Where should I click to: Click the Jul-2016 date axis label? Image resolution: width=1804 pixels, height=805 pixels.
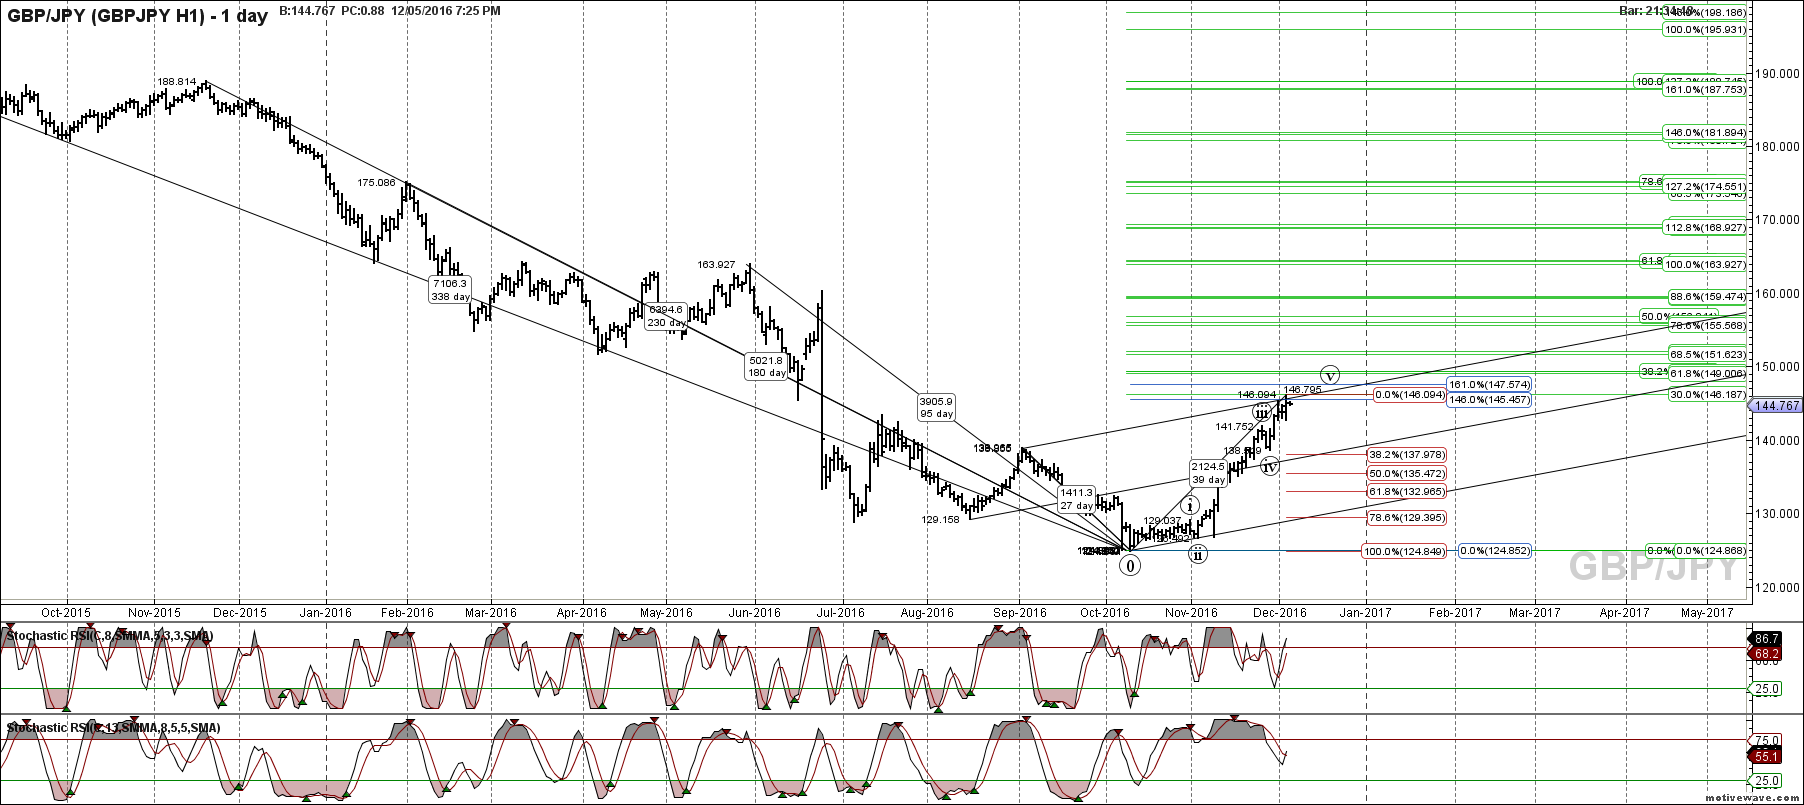pos(841,613)
